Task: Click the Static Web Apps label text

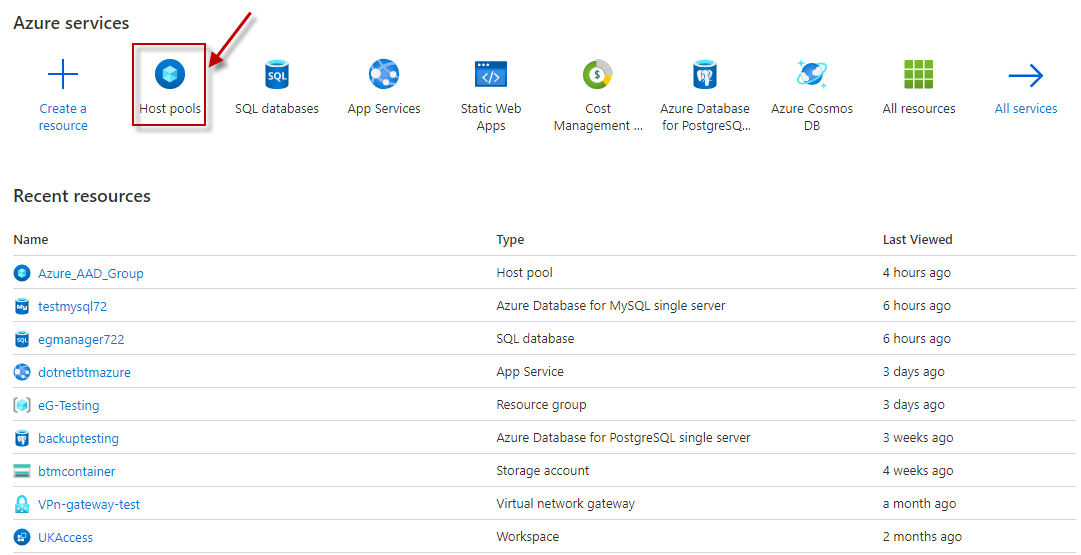Action: click(x=491, y=117)
